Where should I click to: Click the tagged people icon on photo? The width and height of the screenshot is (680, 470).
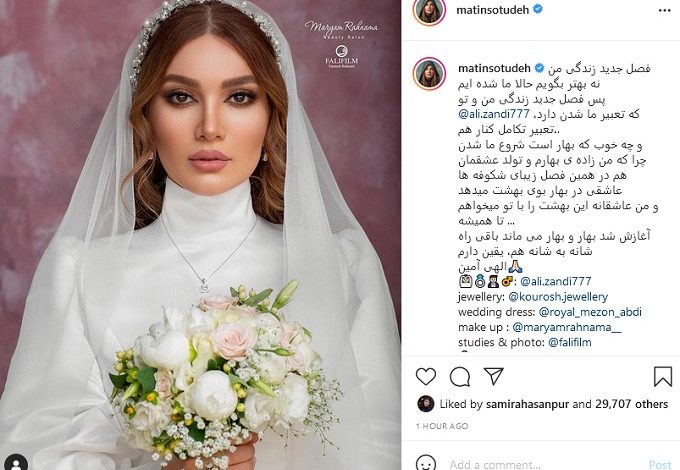(x=16, y=462)
